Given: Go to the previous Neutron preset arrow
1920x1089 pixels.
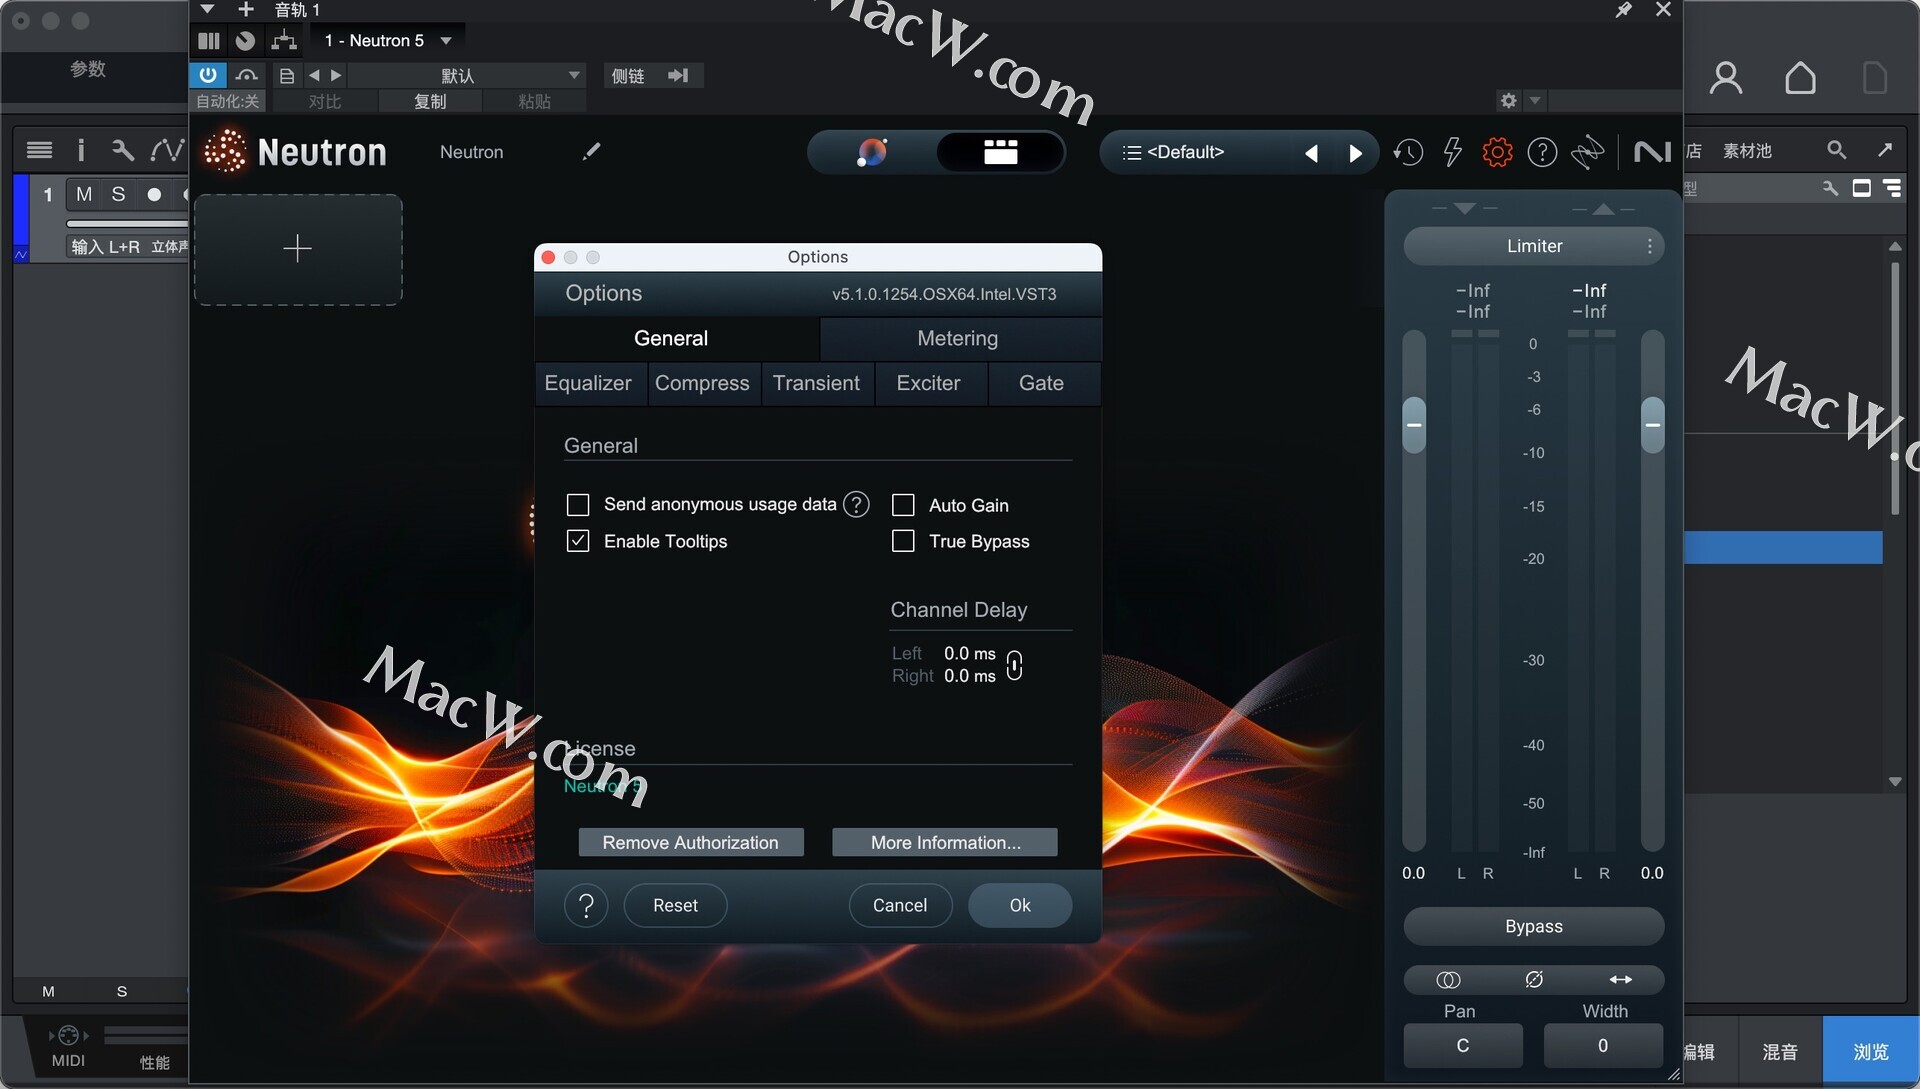Looking at the screenshot, I should click(1311, 153).
